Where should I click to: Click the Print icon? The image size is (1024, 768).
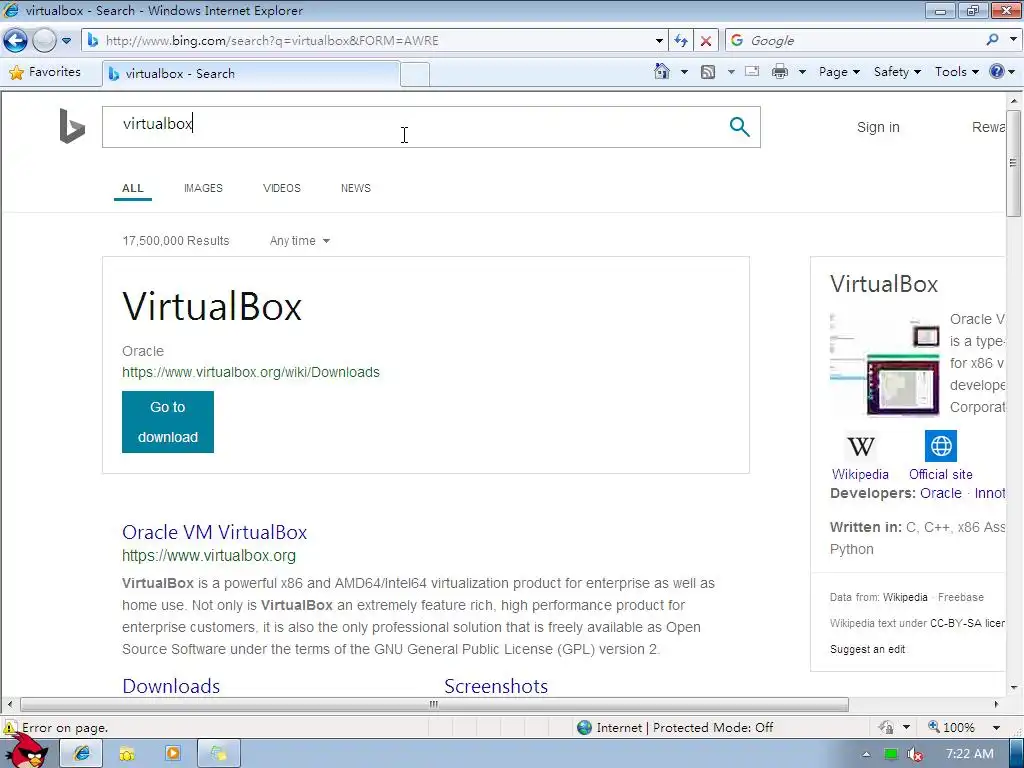(x=780, y=72)
